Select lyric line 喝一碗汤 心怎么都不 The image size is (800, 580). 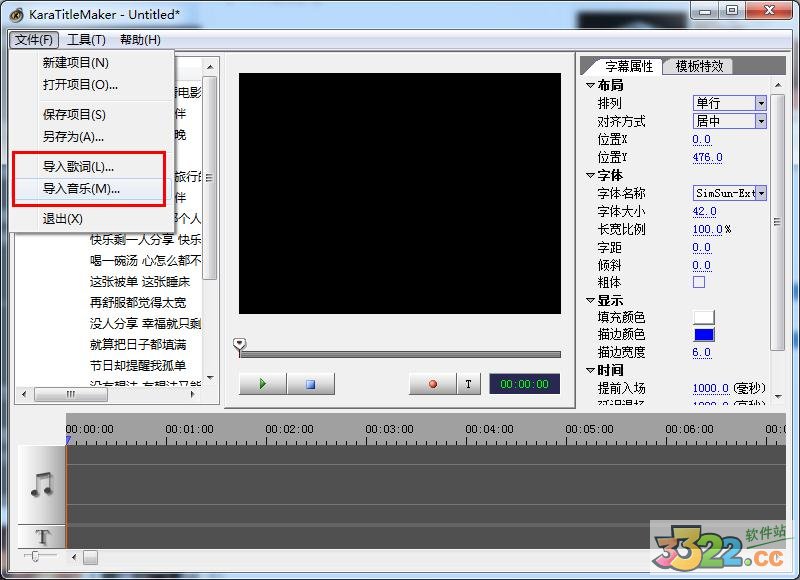pos(145,261)
